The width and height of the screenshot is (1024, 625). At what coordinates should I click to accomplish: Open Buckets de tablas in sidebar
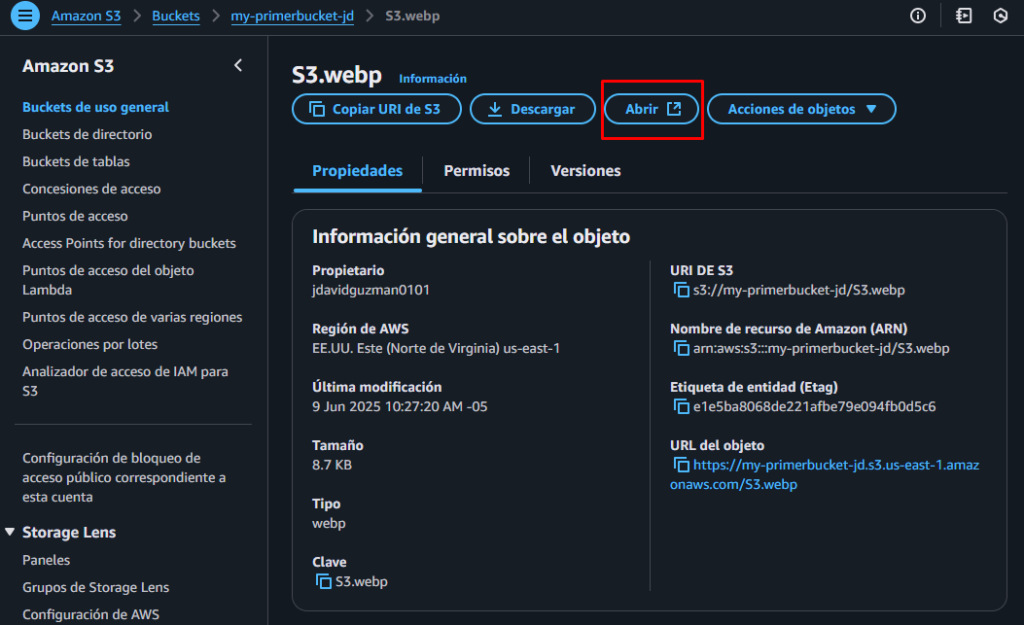[76, 162]
